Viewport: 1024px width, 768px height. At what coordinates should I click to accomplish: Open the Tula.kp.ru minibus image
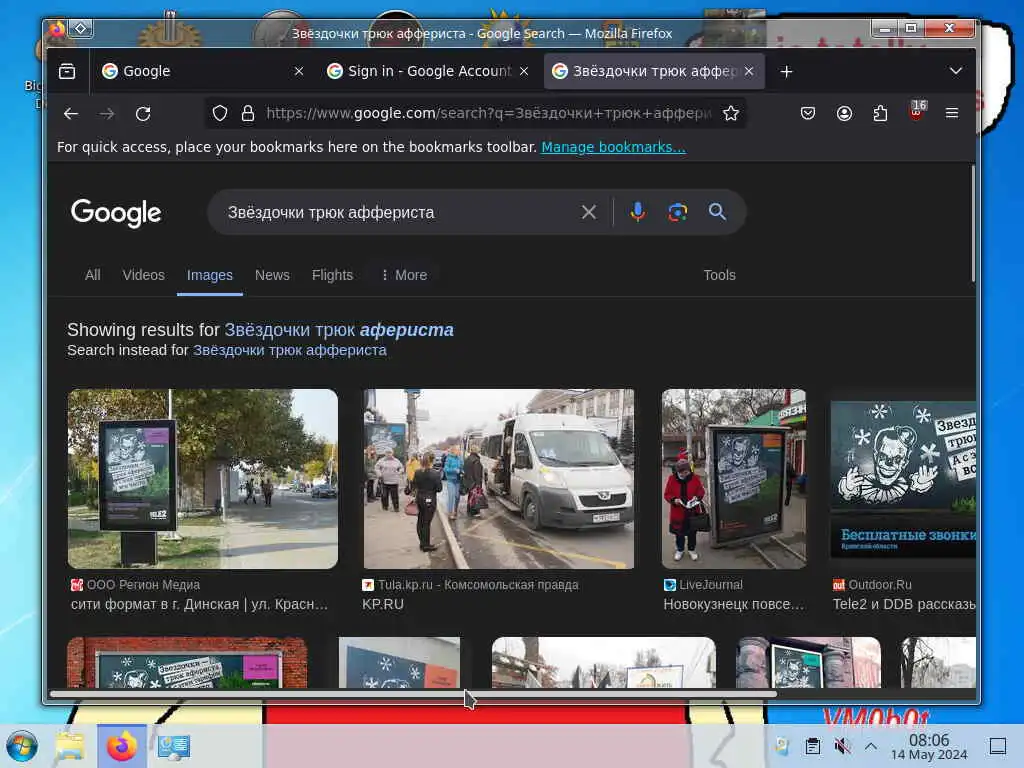[x=499, y=479]
